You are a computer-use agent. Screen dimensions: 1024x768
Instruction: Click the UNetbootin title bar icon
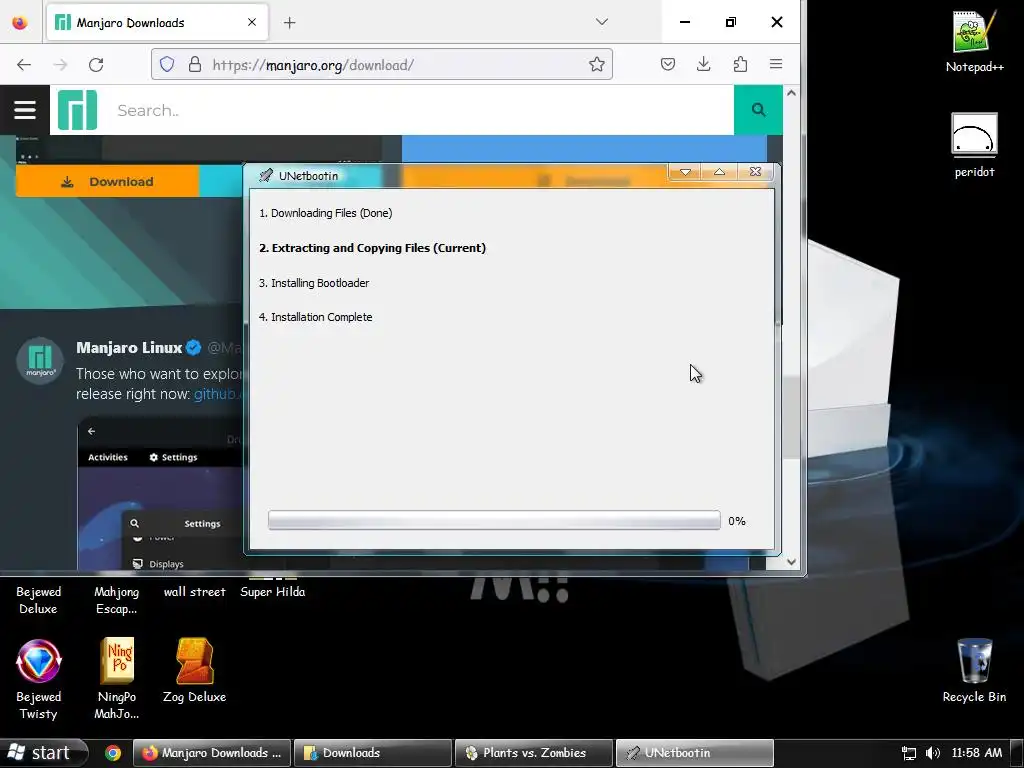[x=266, y=176]
